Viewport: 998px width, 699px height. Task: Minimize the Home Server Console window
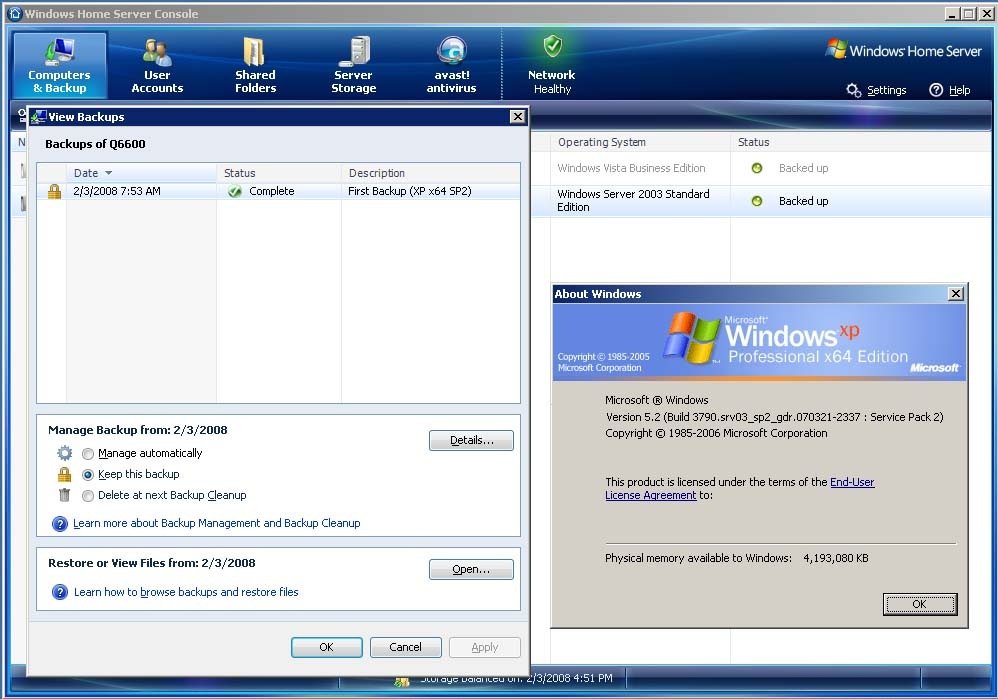click(x=952, y=13)
